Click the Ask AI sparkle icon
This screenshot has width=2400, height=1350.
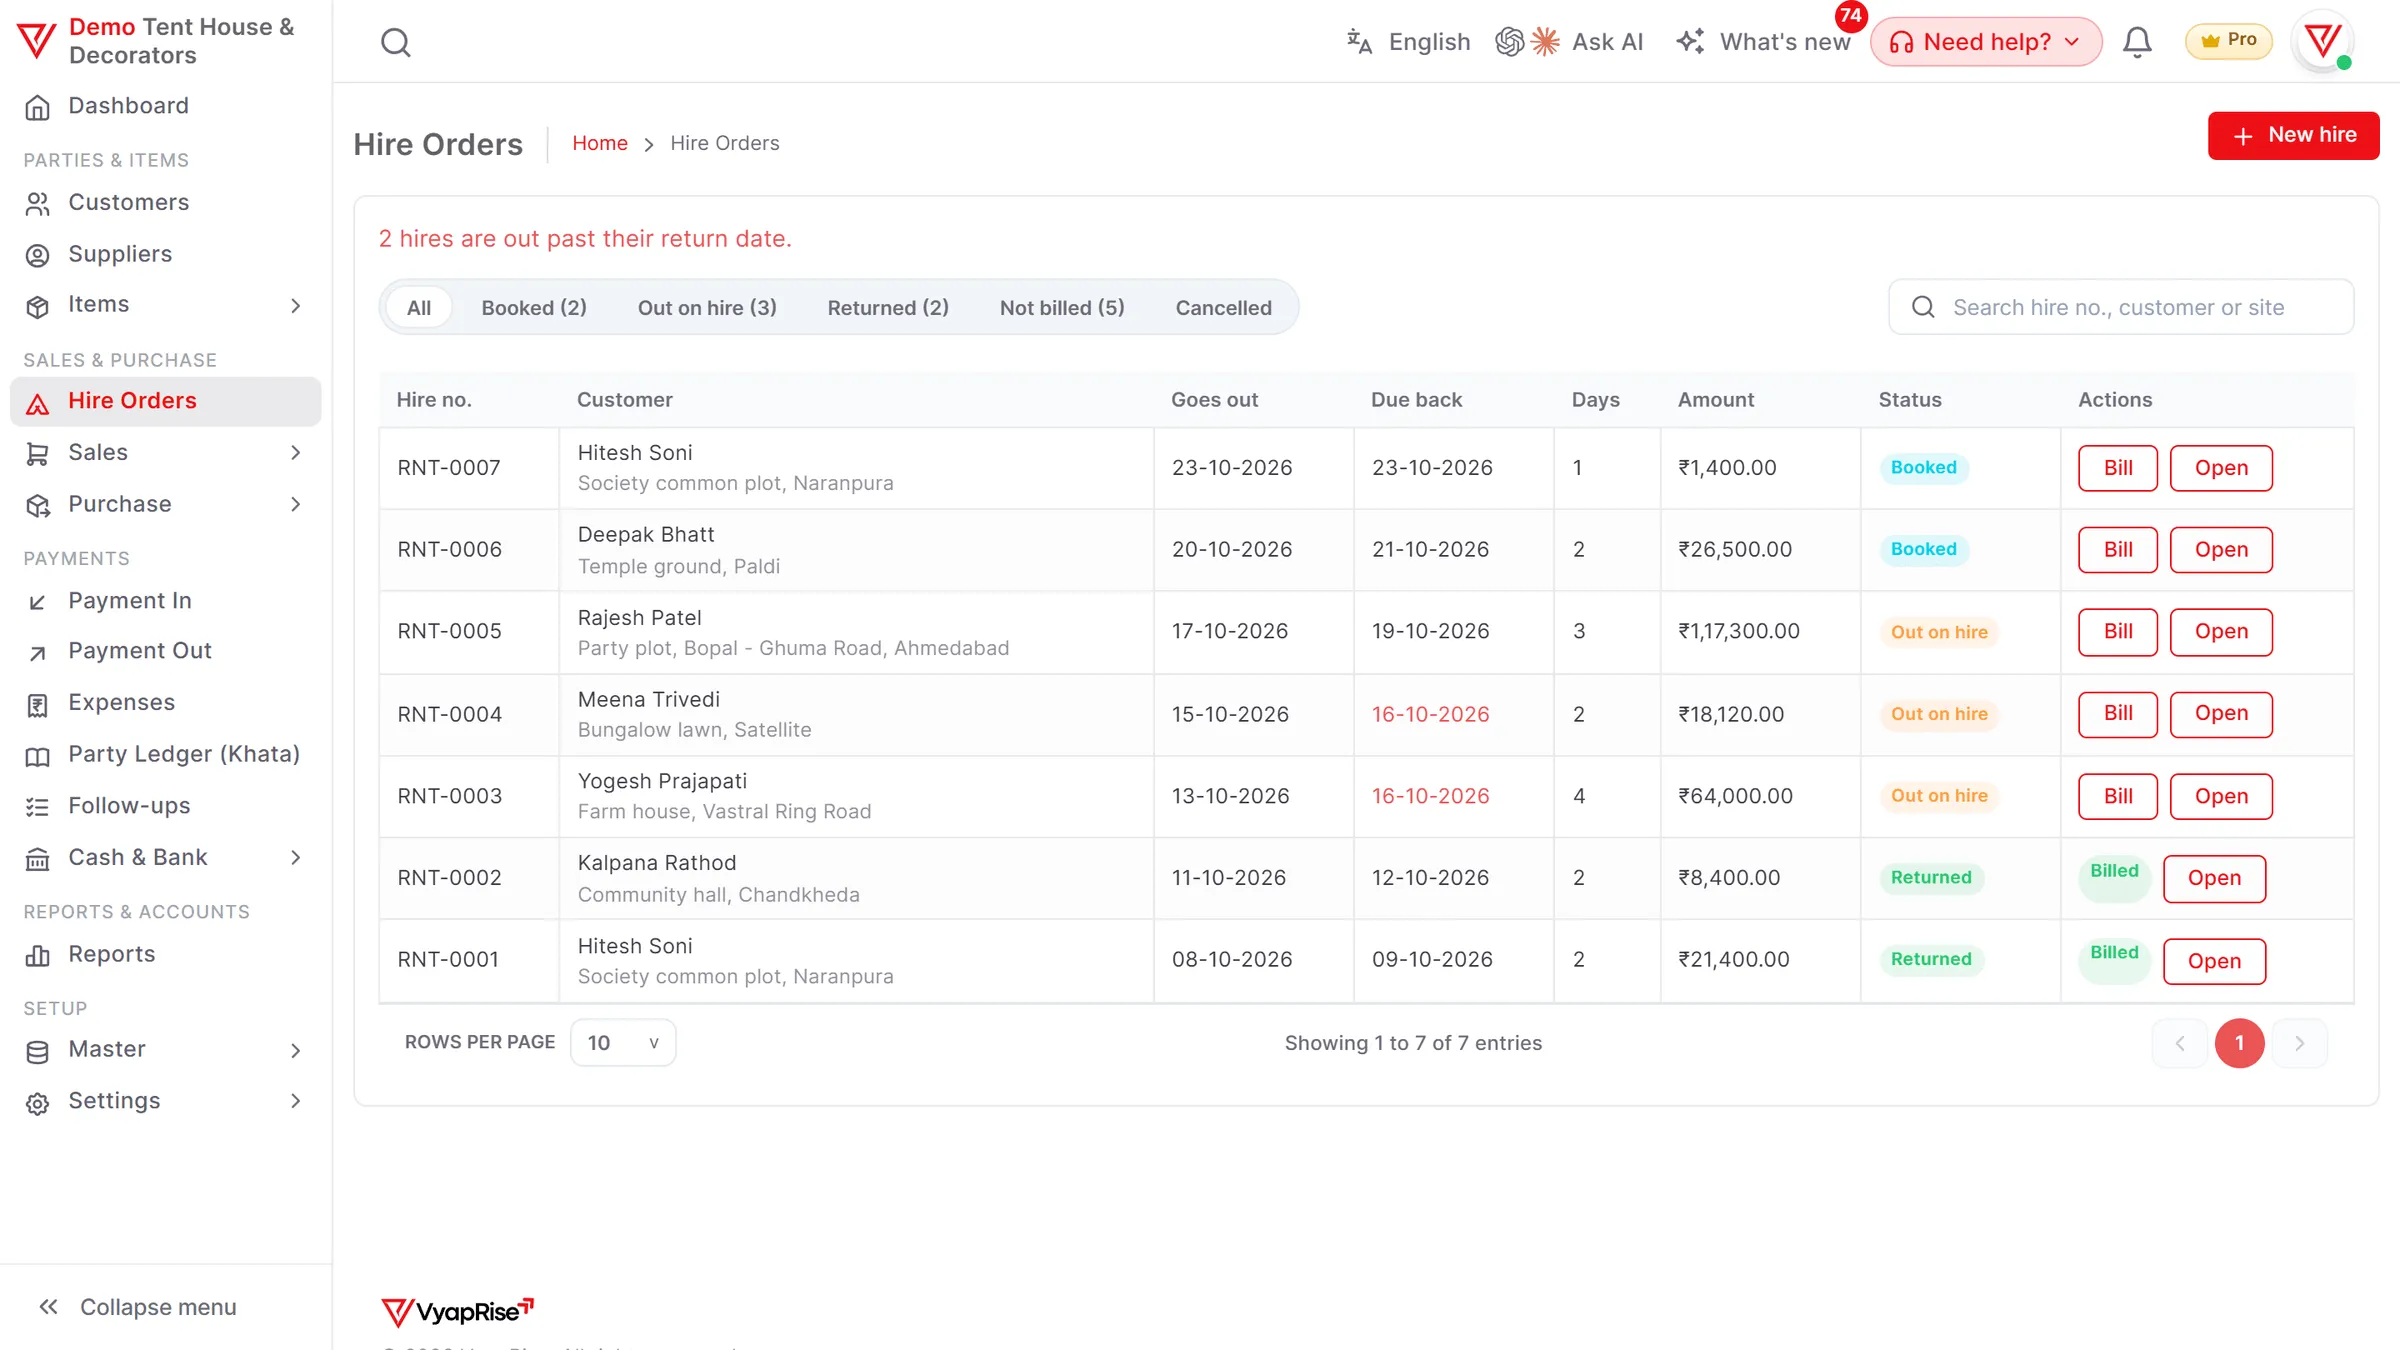pos(1545,42)
